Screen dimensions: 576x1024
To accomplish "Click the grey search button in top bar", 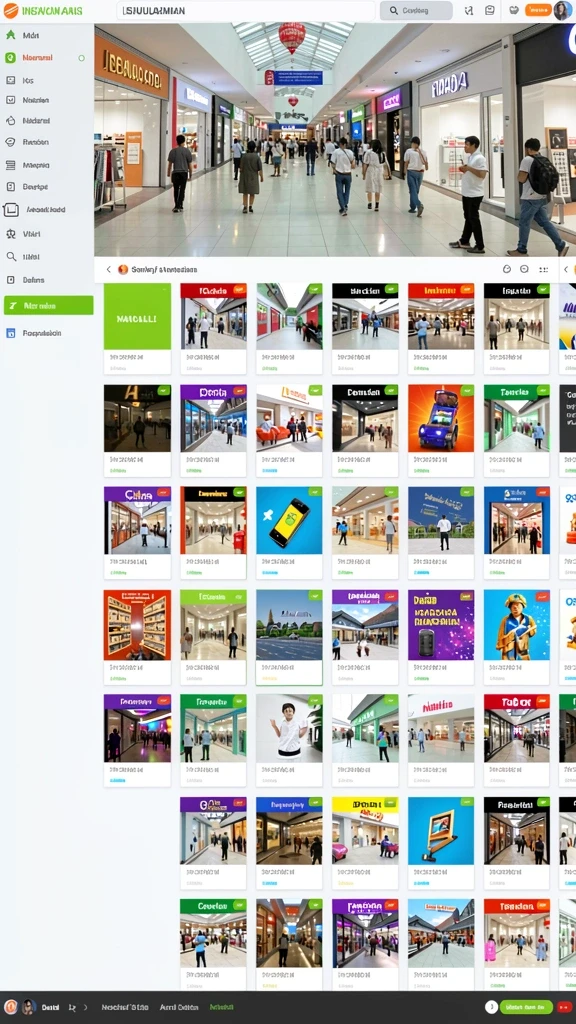I will click(x=416, y=10).
